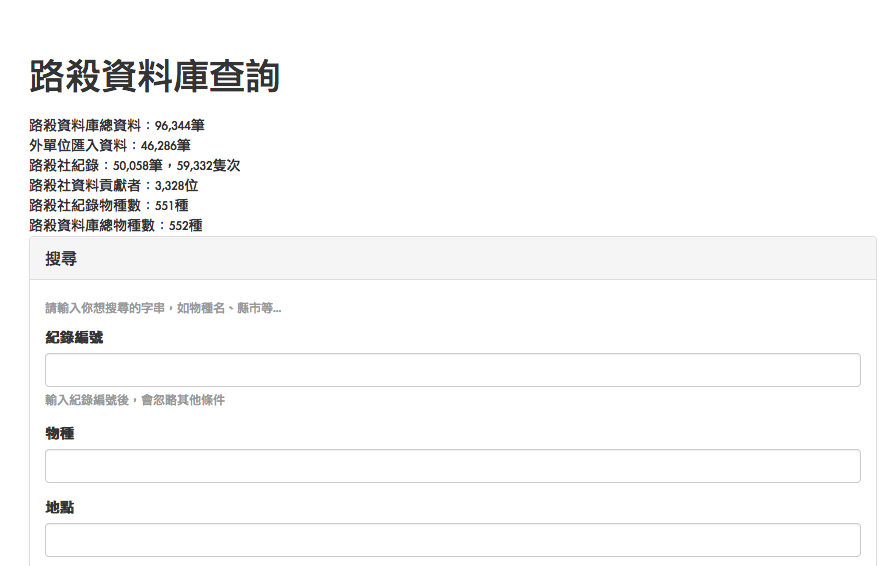Viewport: 890px width, 566px height.
Task: Click the 紀錄編號 field label
Action: click(74, 338)
